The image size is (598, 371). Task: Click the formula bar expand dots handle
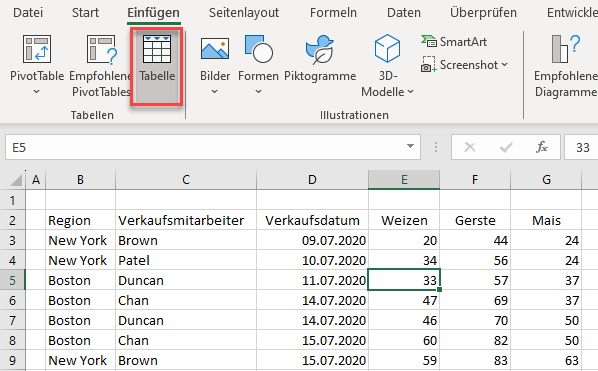[436, 147]
